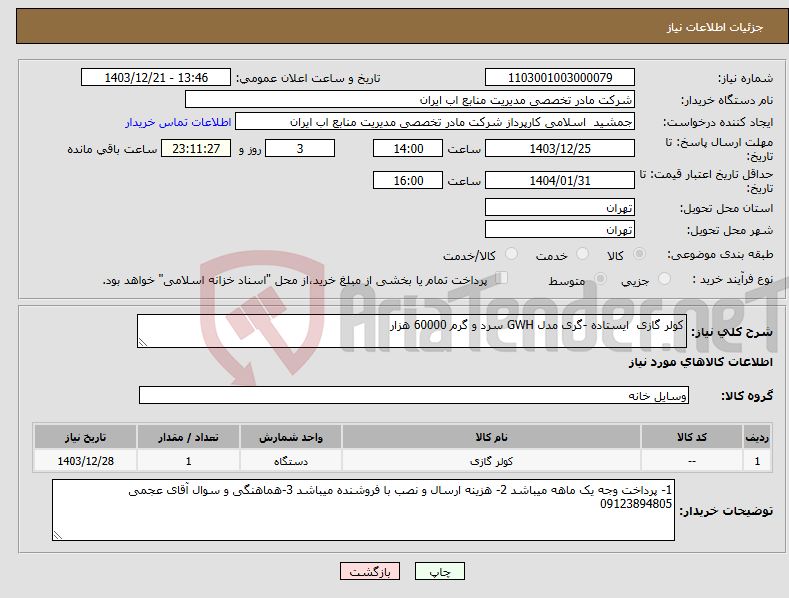Click the price validity date 1404/01/31
This screenshot has width=789, height=598.
point(560,180)
